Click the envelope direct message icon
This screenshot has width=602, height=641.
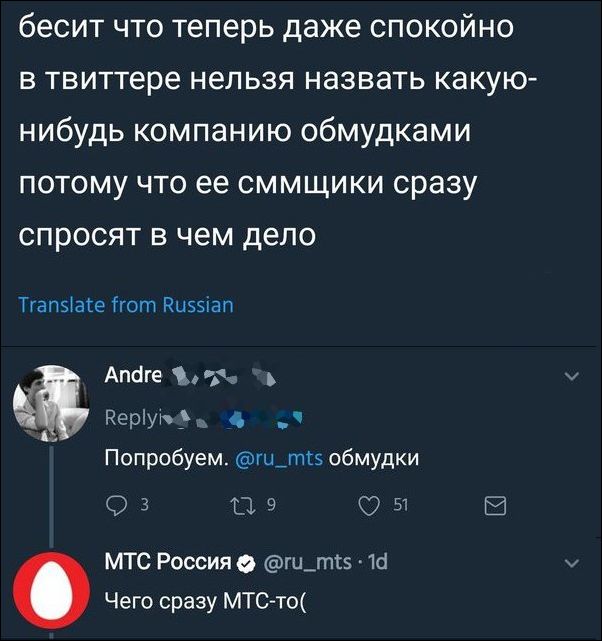495,508
